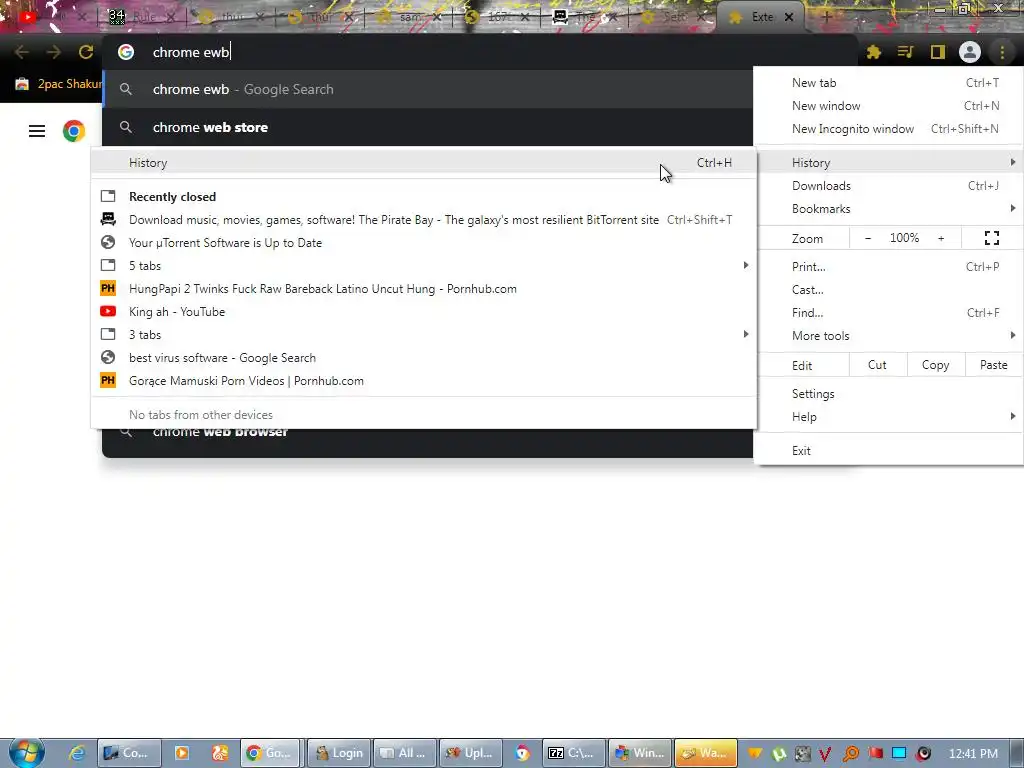This screenshot has height=768, width=1024.
Task: Go back with the back arrow
Action: [22, 52]
